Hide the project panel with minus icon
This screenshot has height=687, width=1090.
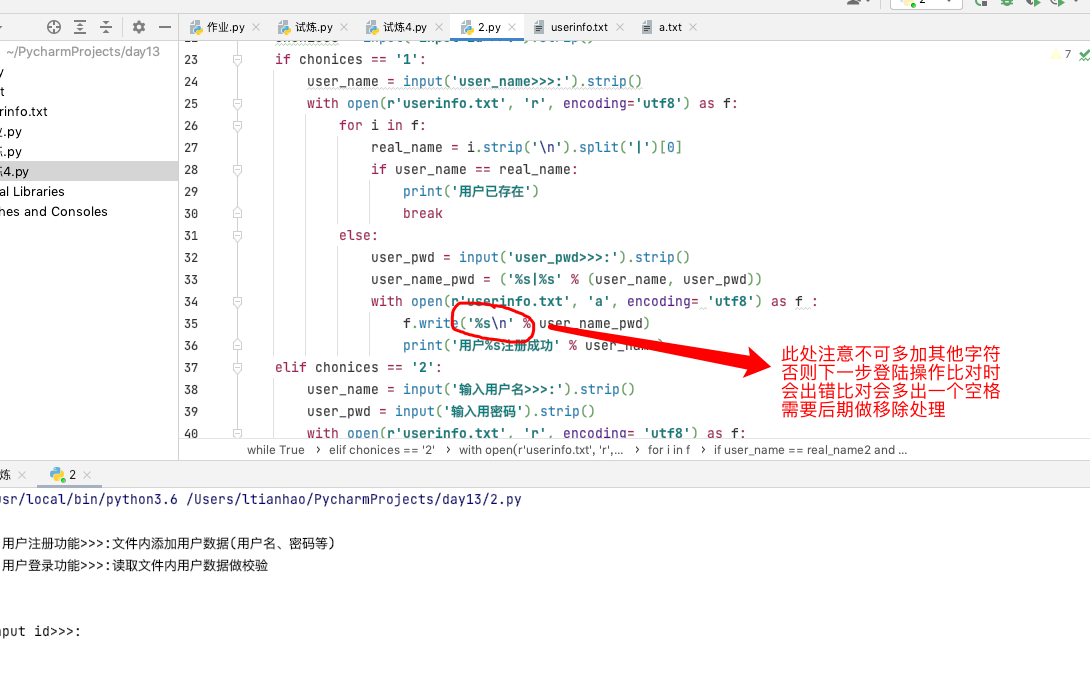(x=165, y=27)
